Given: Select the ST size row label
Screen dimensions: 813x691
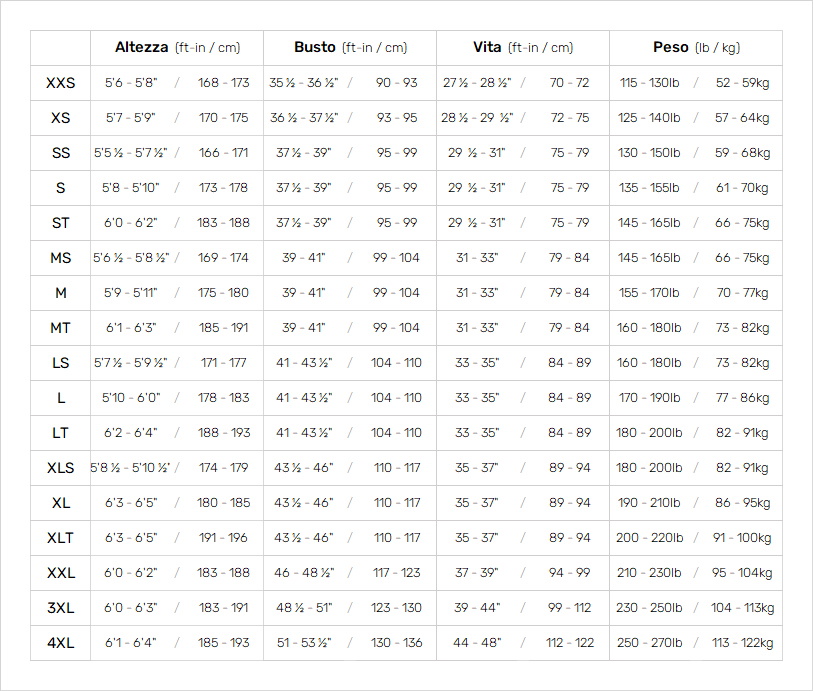Looking at the screenshot, I should click(61, 223).
